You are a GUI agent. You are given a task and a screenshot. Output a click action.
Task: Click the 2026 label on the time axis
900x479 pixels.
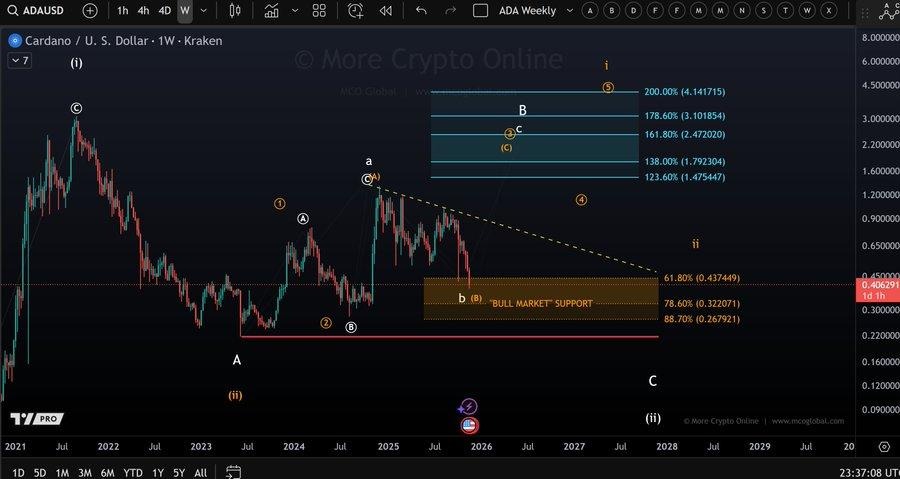coord(481,446)
